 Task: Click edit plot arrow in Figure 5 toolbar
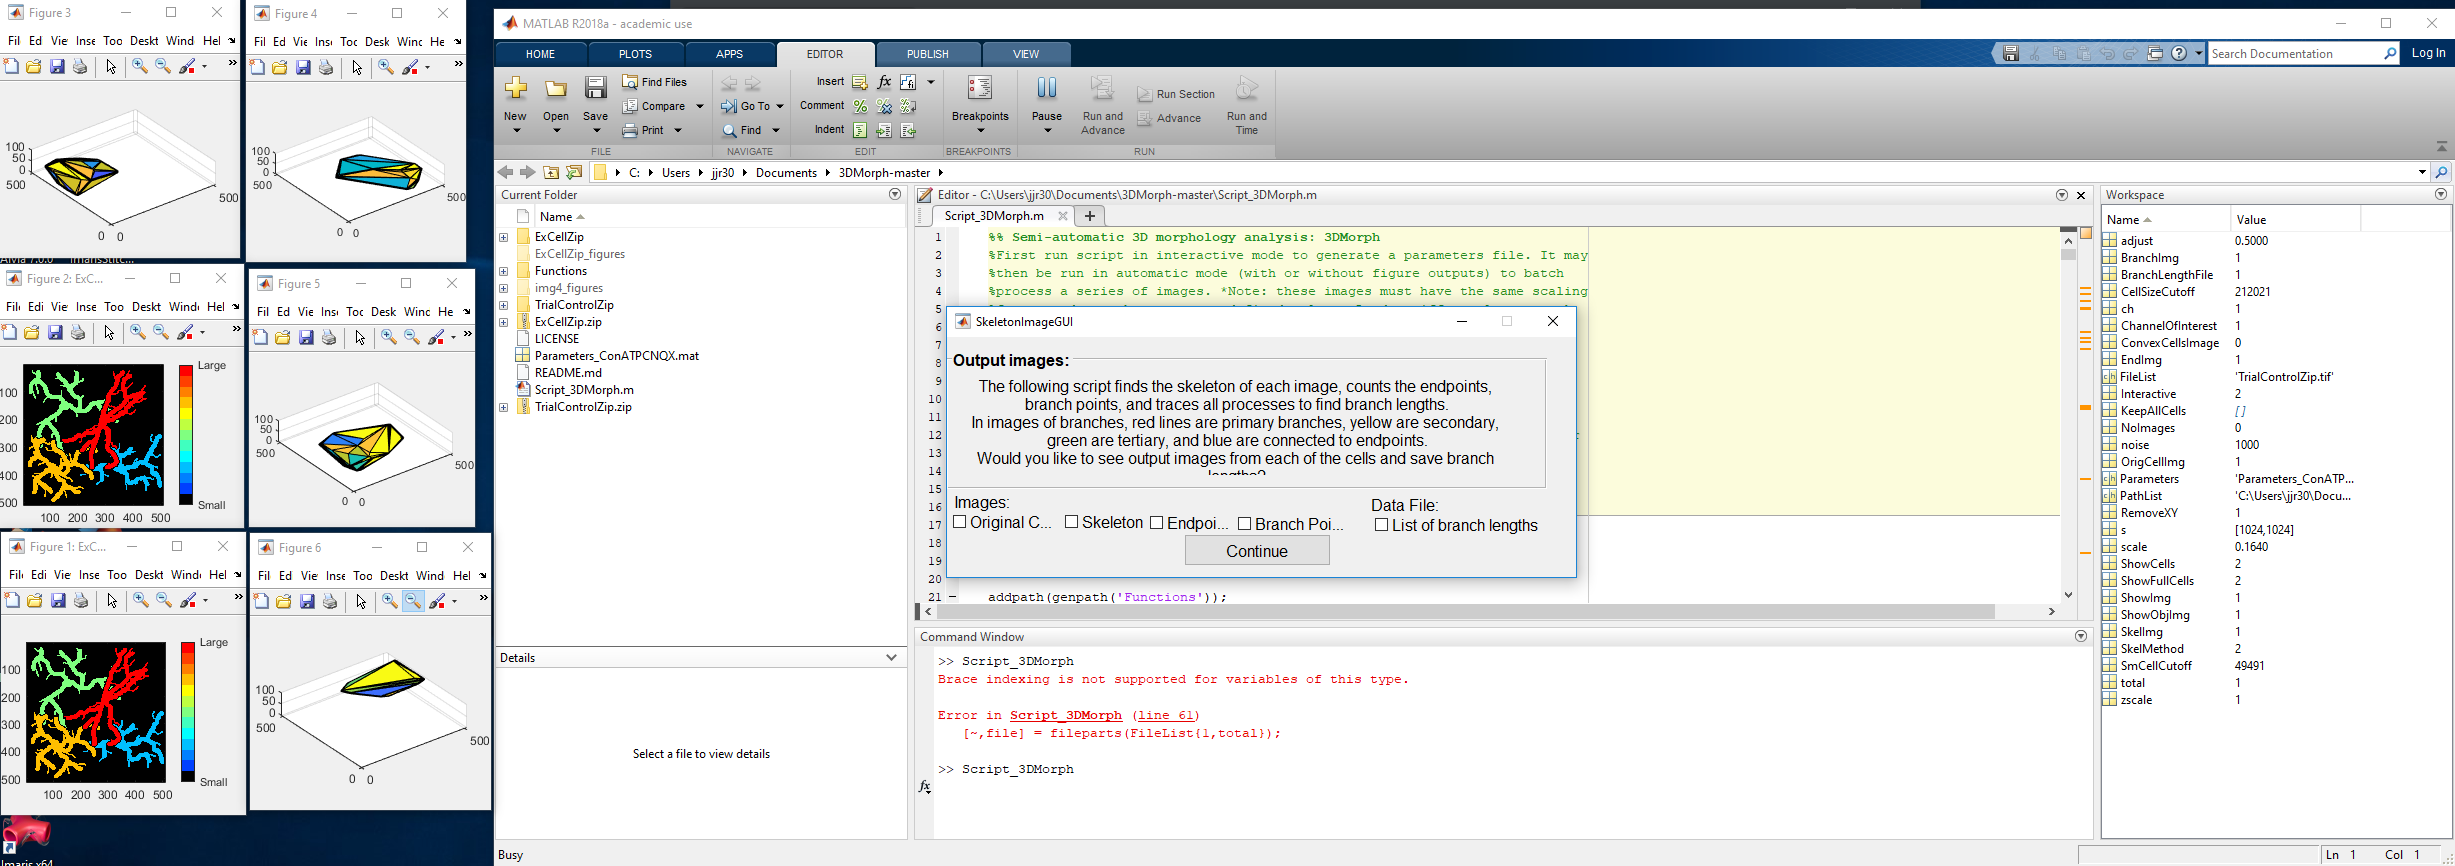360,338
